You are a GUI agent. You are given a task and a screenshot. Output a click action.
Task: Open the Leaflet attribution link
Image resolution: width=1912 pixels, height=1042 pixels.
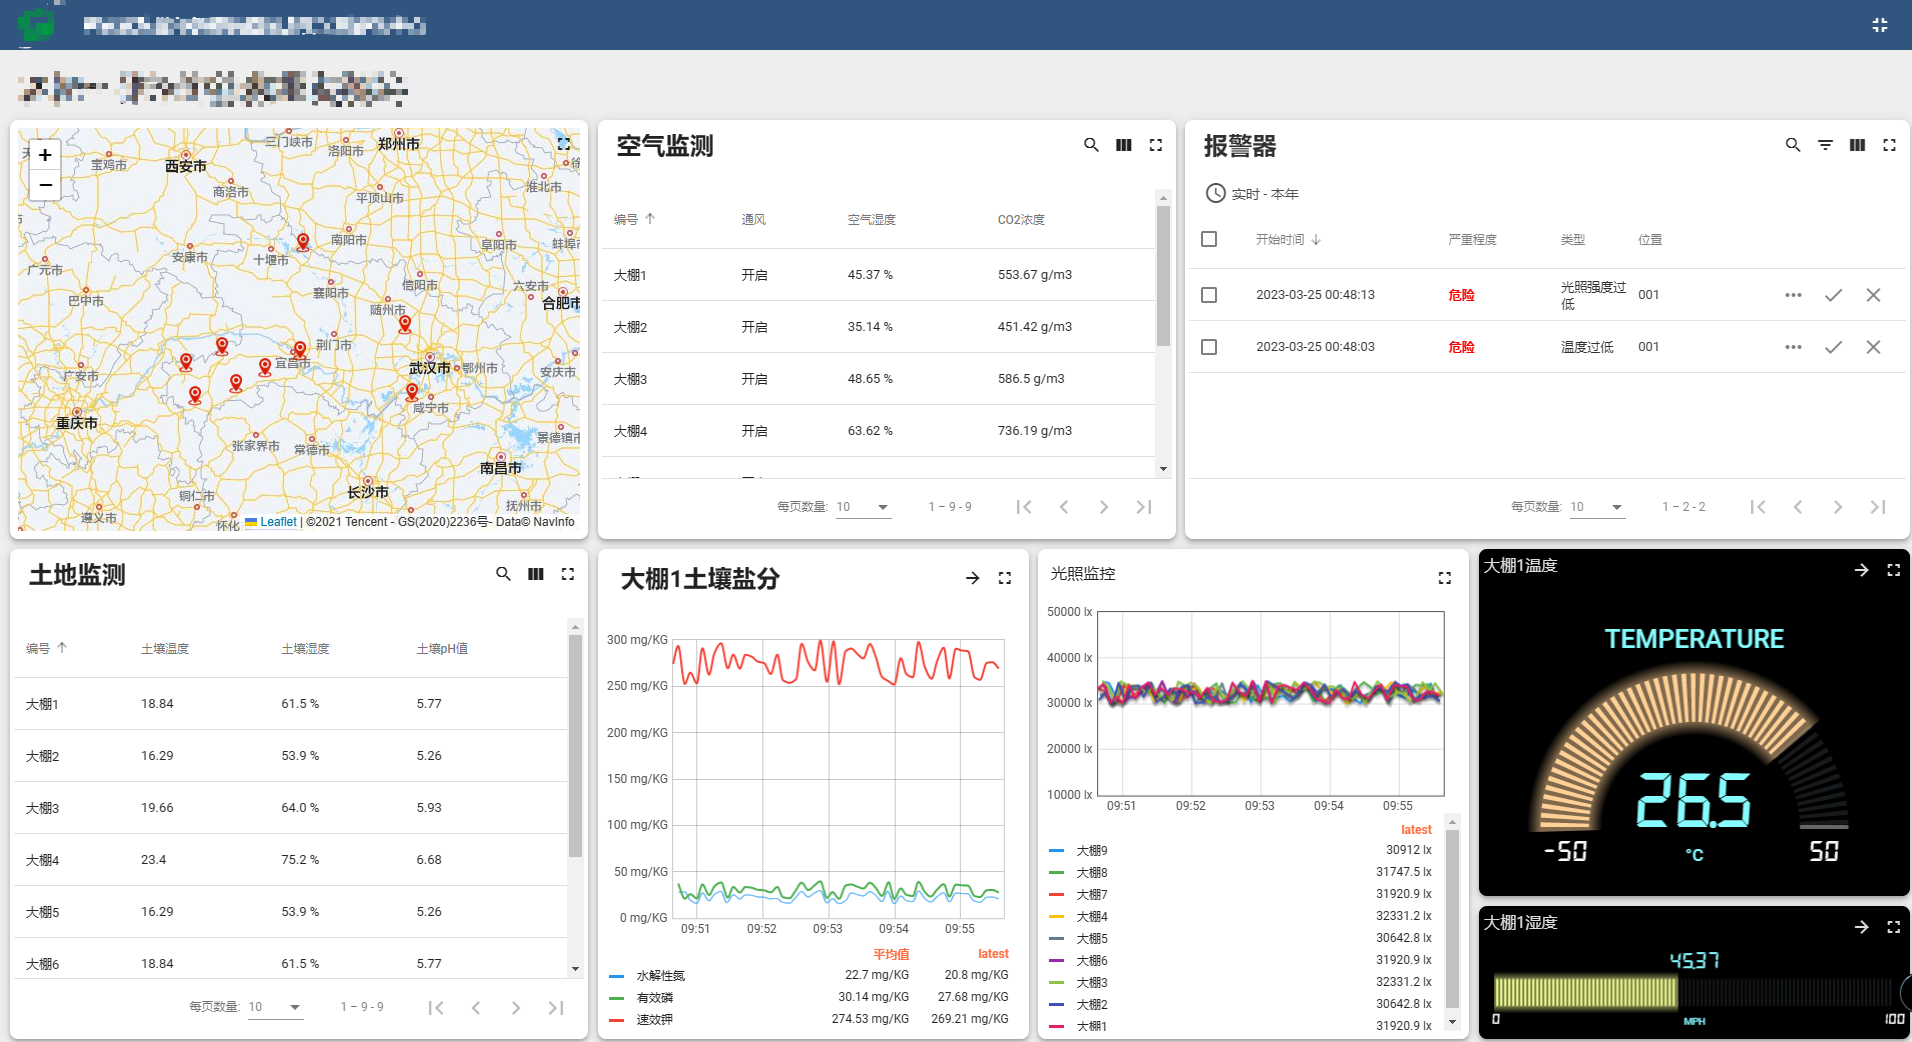[x=276, y=521]
